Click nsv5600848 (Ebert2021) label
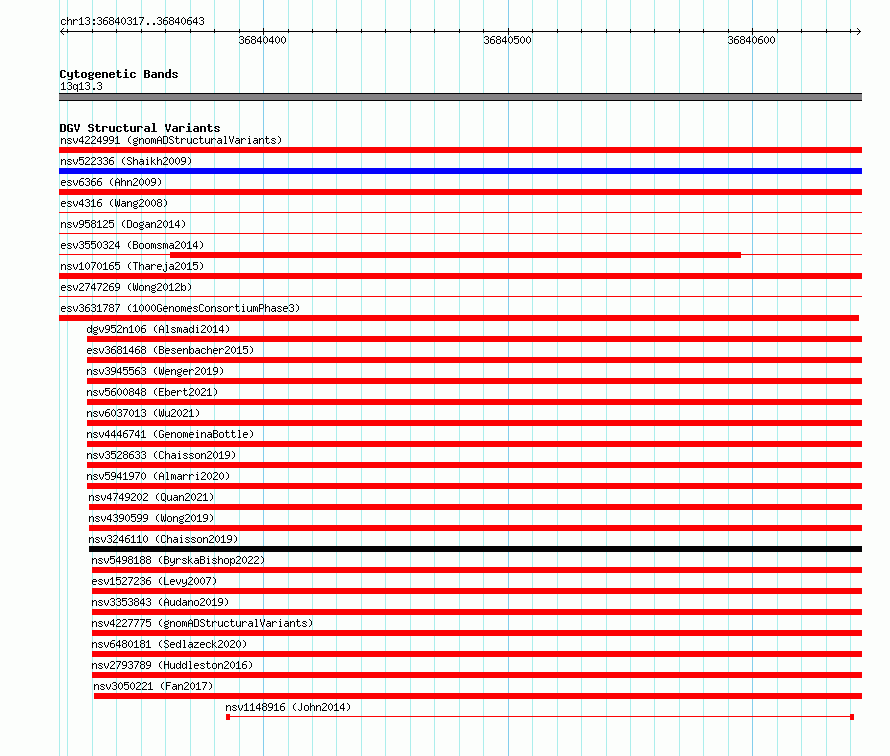The height and width of the screenshot is (756, 890). pos(152,392)
